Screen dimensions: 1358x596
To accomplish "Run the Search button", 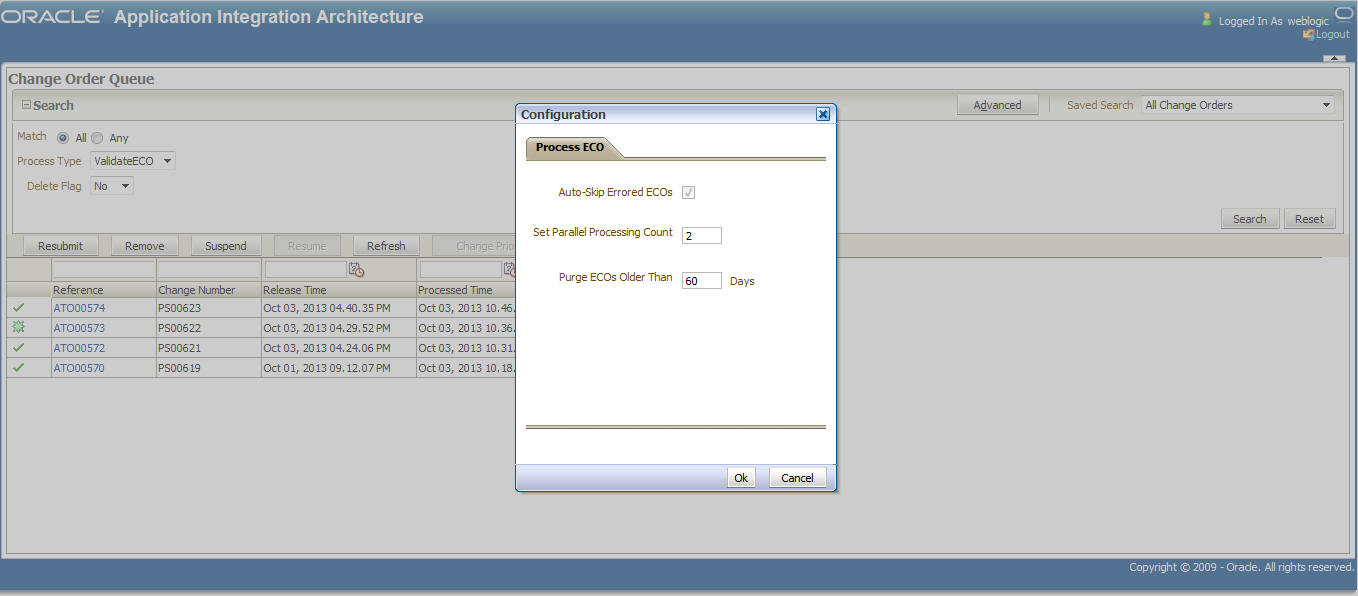I will [x=1249, y=219].
